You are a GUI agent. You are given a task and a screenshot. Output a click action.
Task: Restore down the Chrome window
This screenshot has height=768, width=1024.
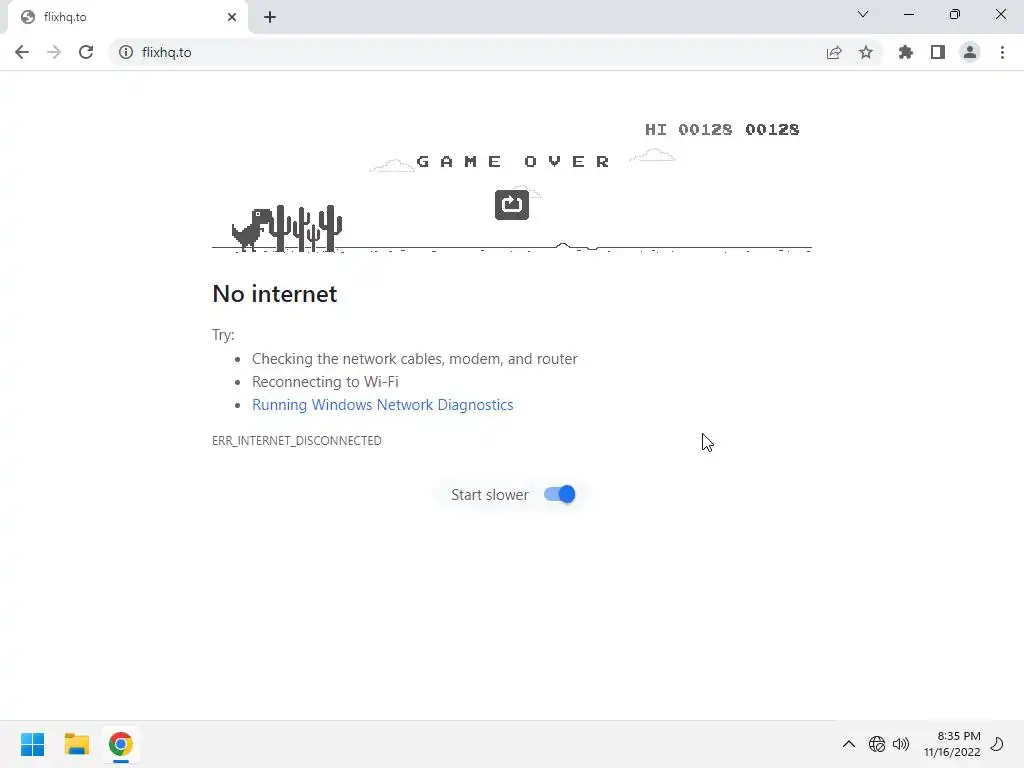click(955, 14)
